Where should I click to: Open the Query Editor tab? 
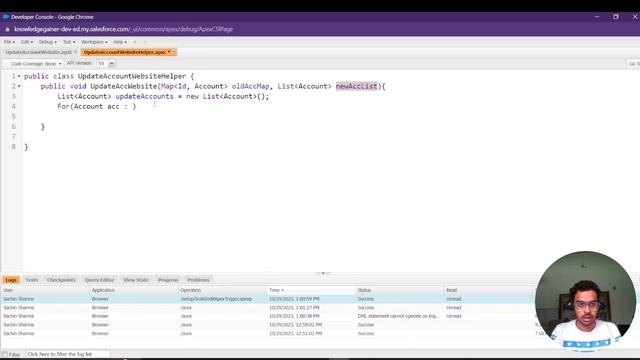pyautogui.click(x=100, y=280)
